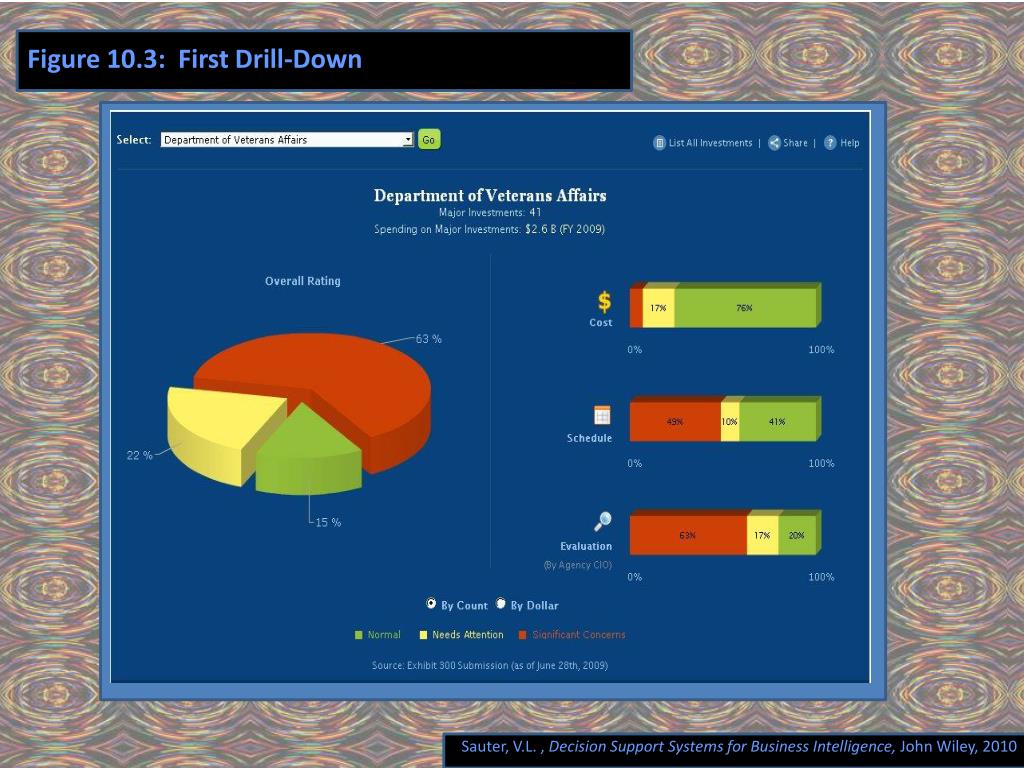
Task: Click the Cost bar's yellow 17% segment
Action: click(658, 308)
